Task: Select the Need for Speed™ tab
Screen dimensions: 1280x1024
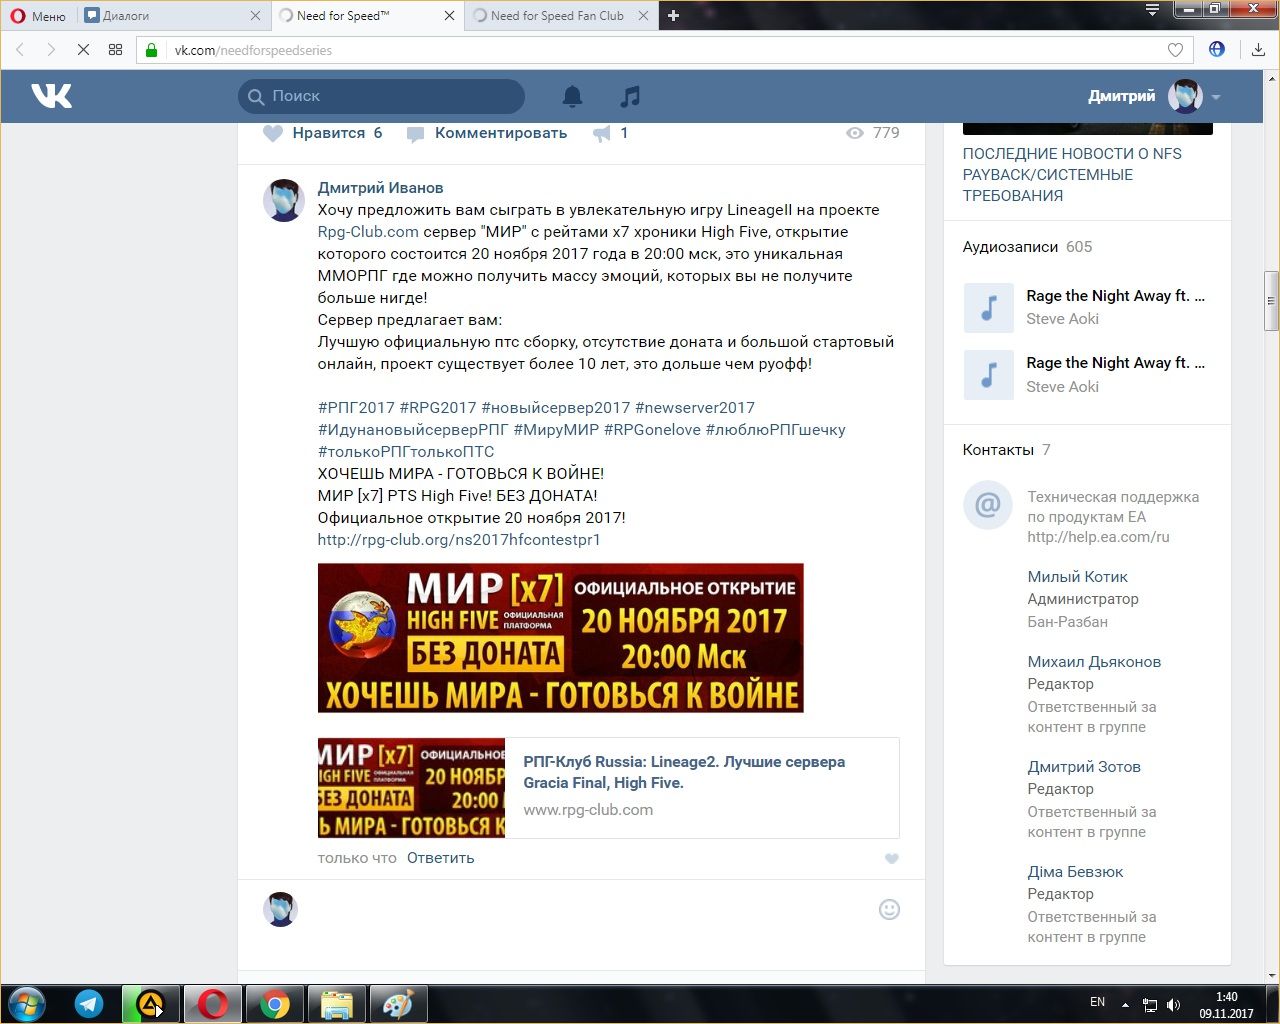Action: (366, 15)
